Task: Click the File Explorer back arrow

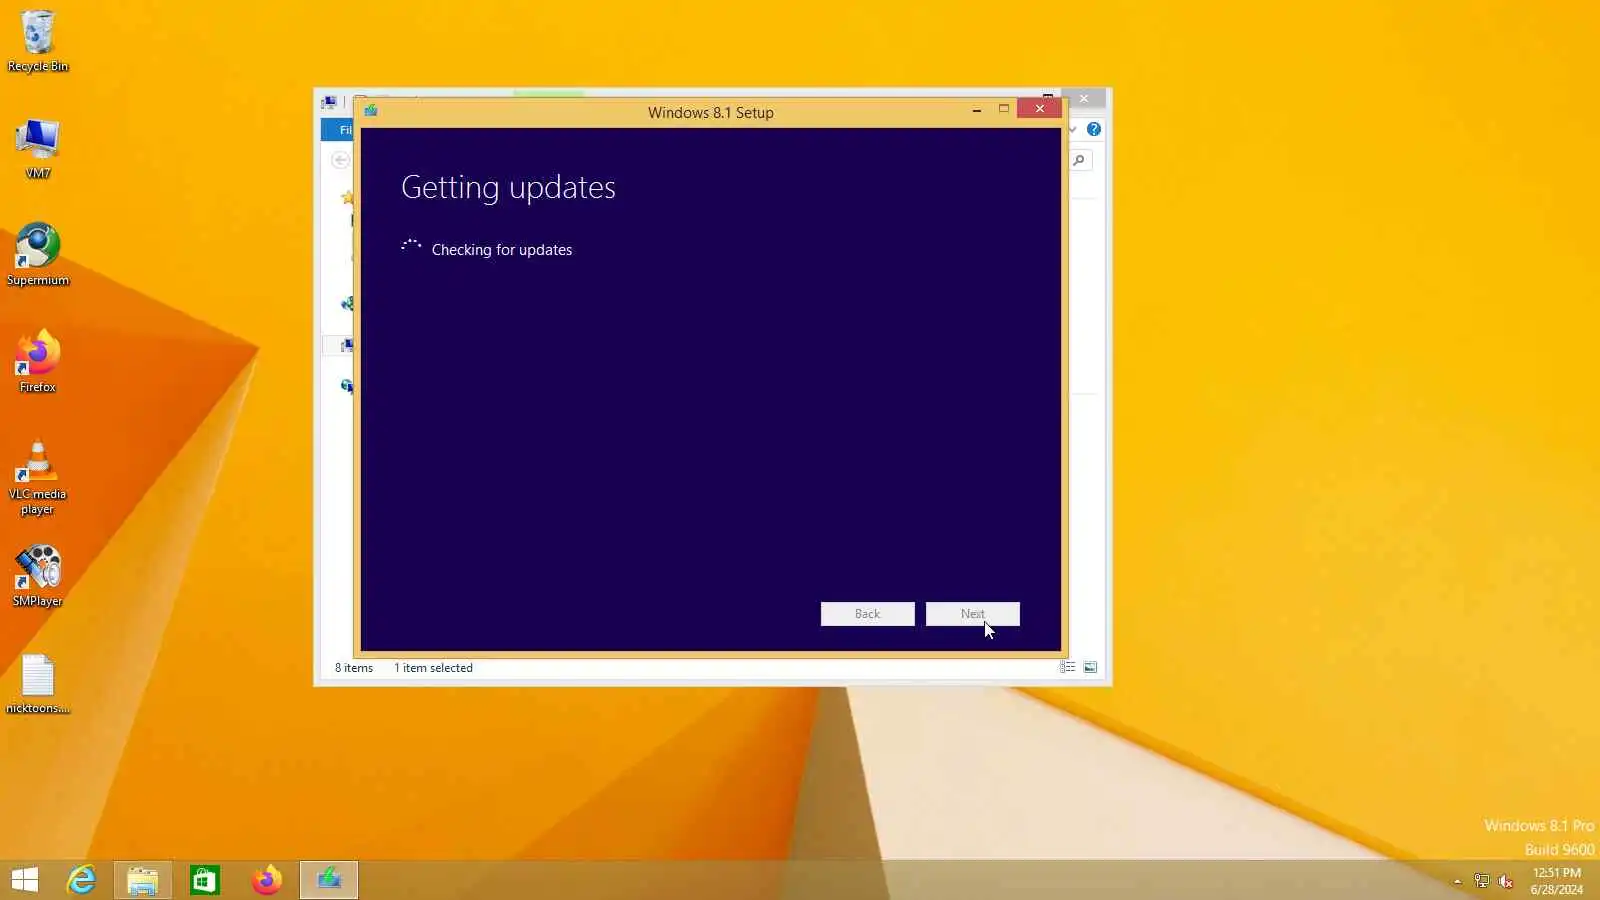Action: (x=340, y=160)
